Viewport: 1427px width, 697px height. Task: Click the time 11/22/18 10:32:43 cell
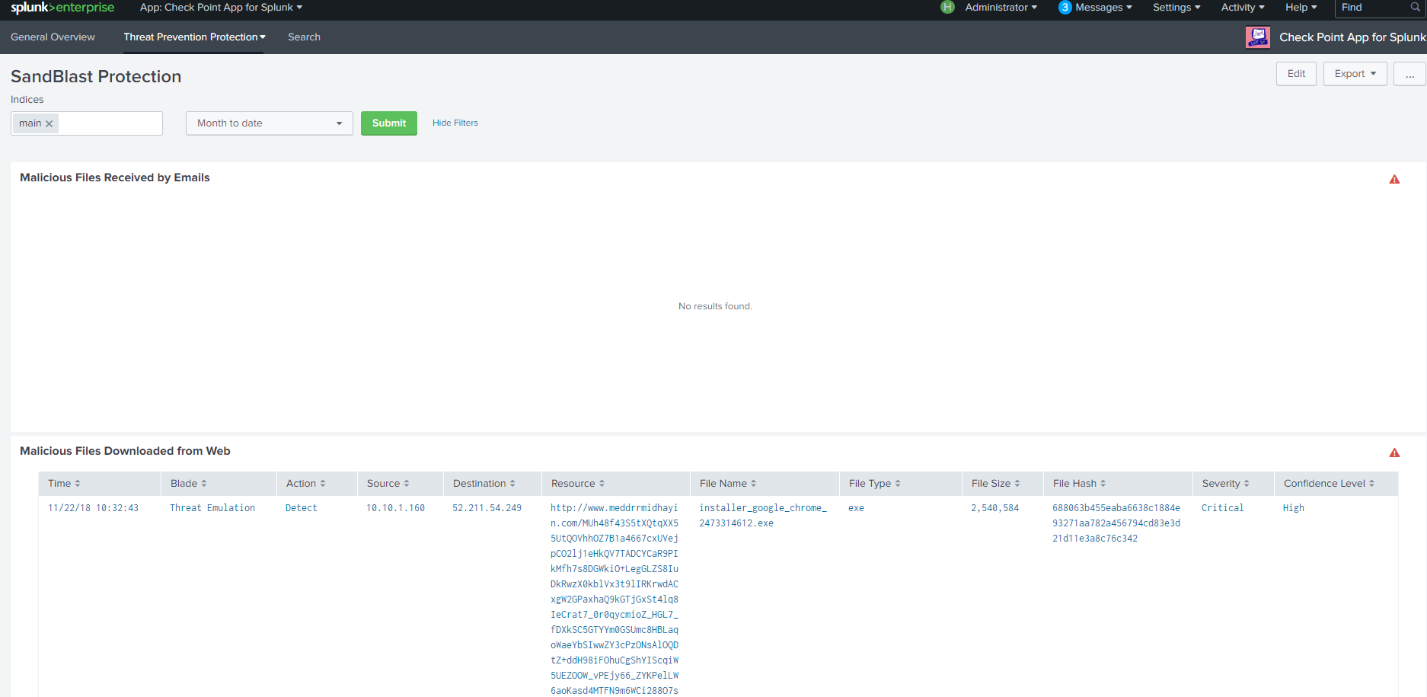93,508
